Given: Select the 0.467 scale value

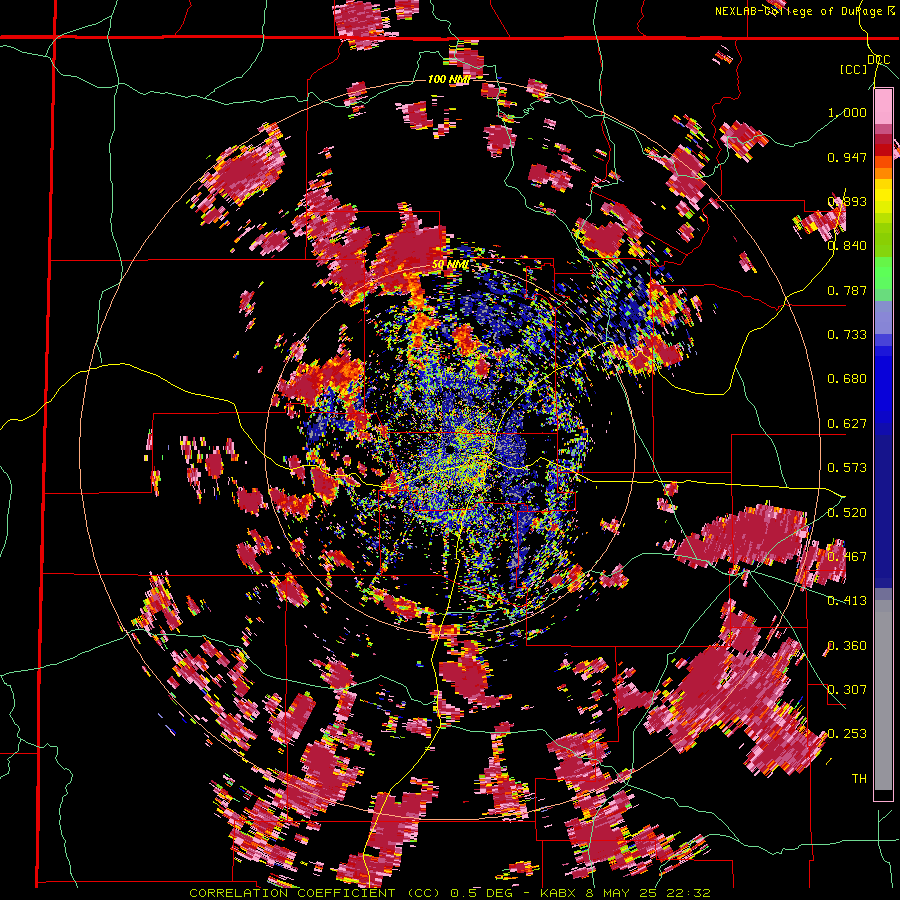Looking at the screenshot, I should (847, 557).
